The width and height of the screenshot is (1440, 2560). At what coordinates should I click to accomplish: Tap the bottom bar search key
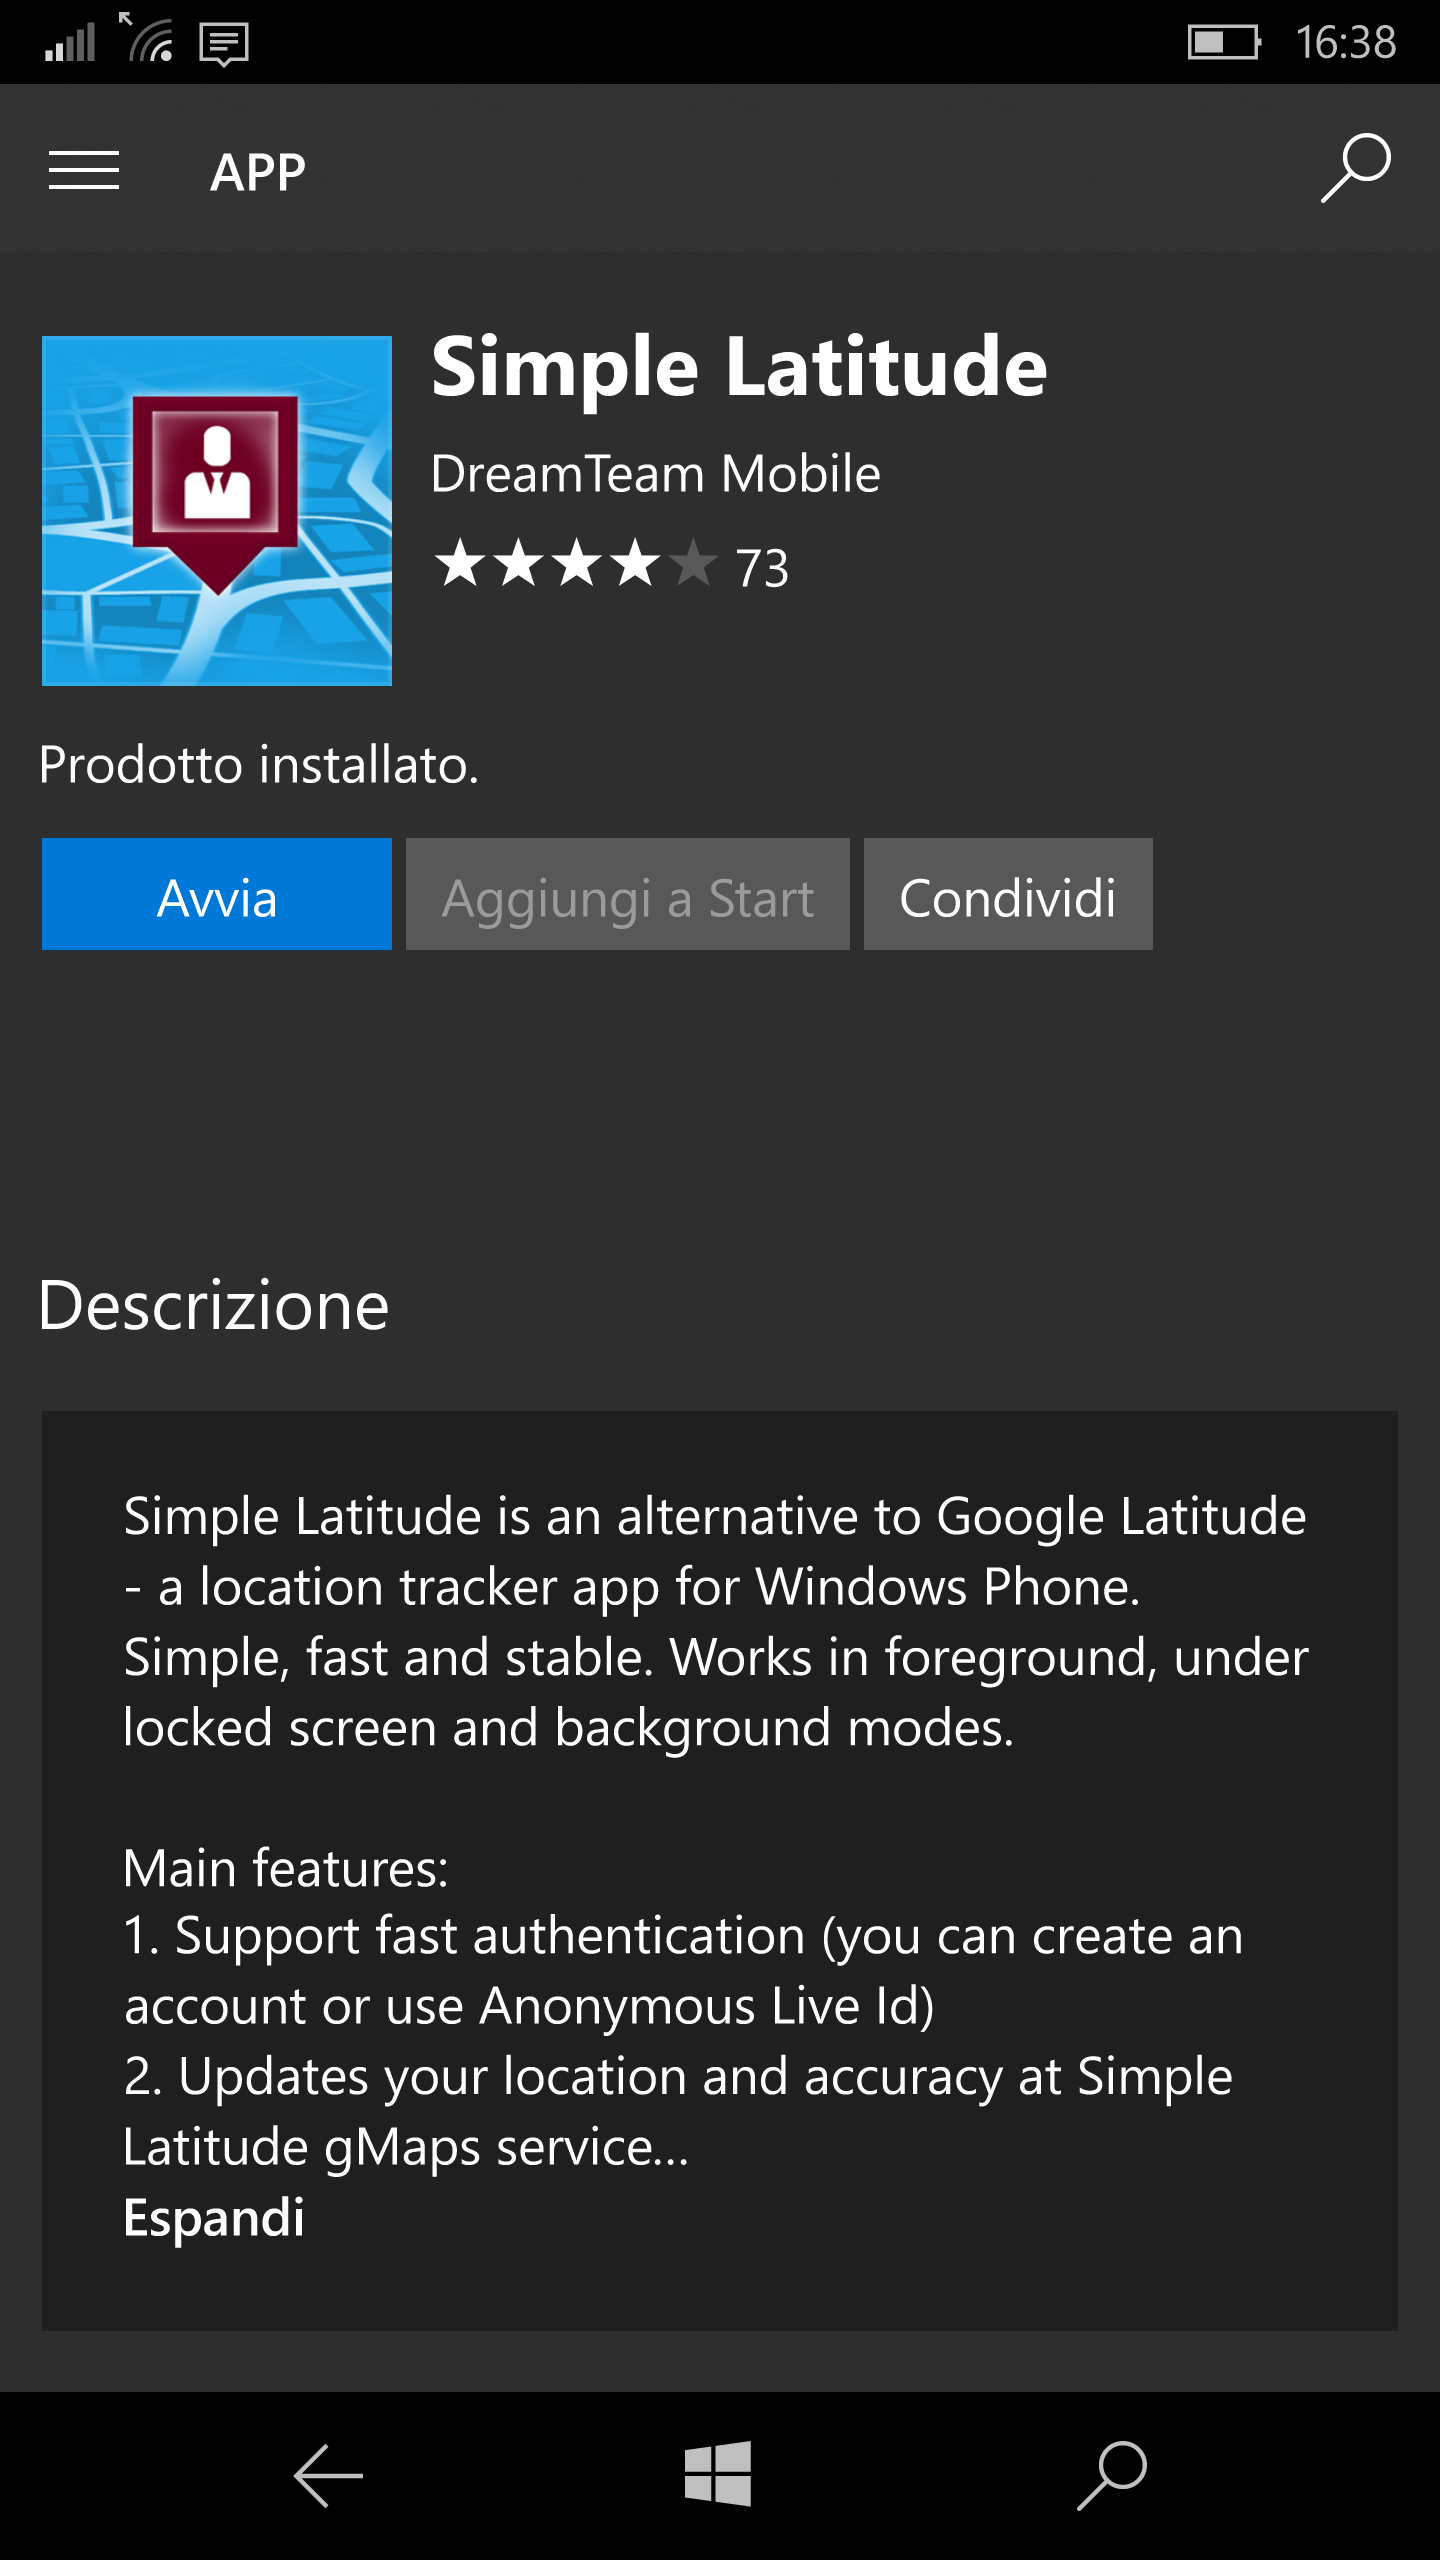point(1112,2476)
